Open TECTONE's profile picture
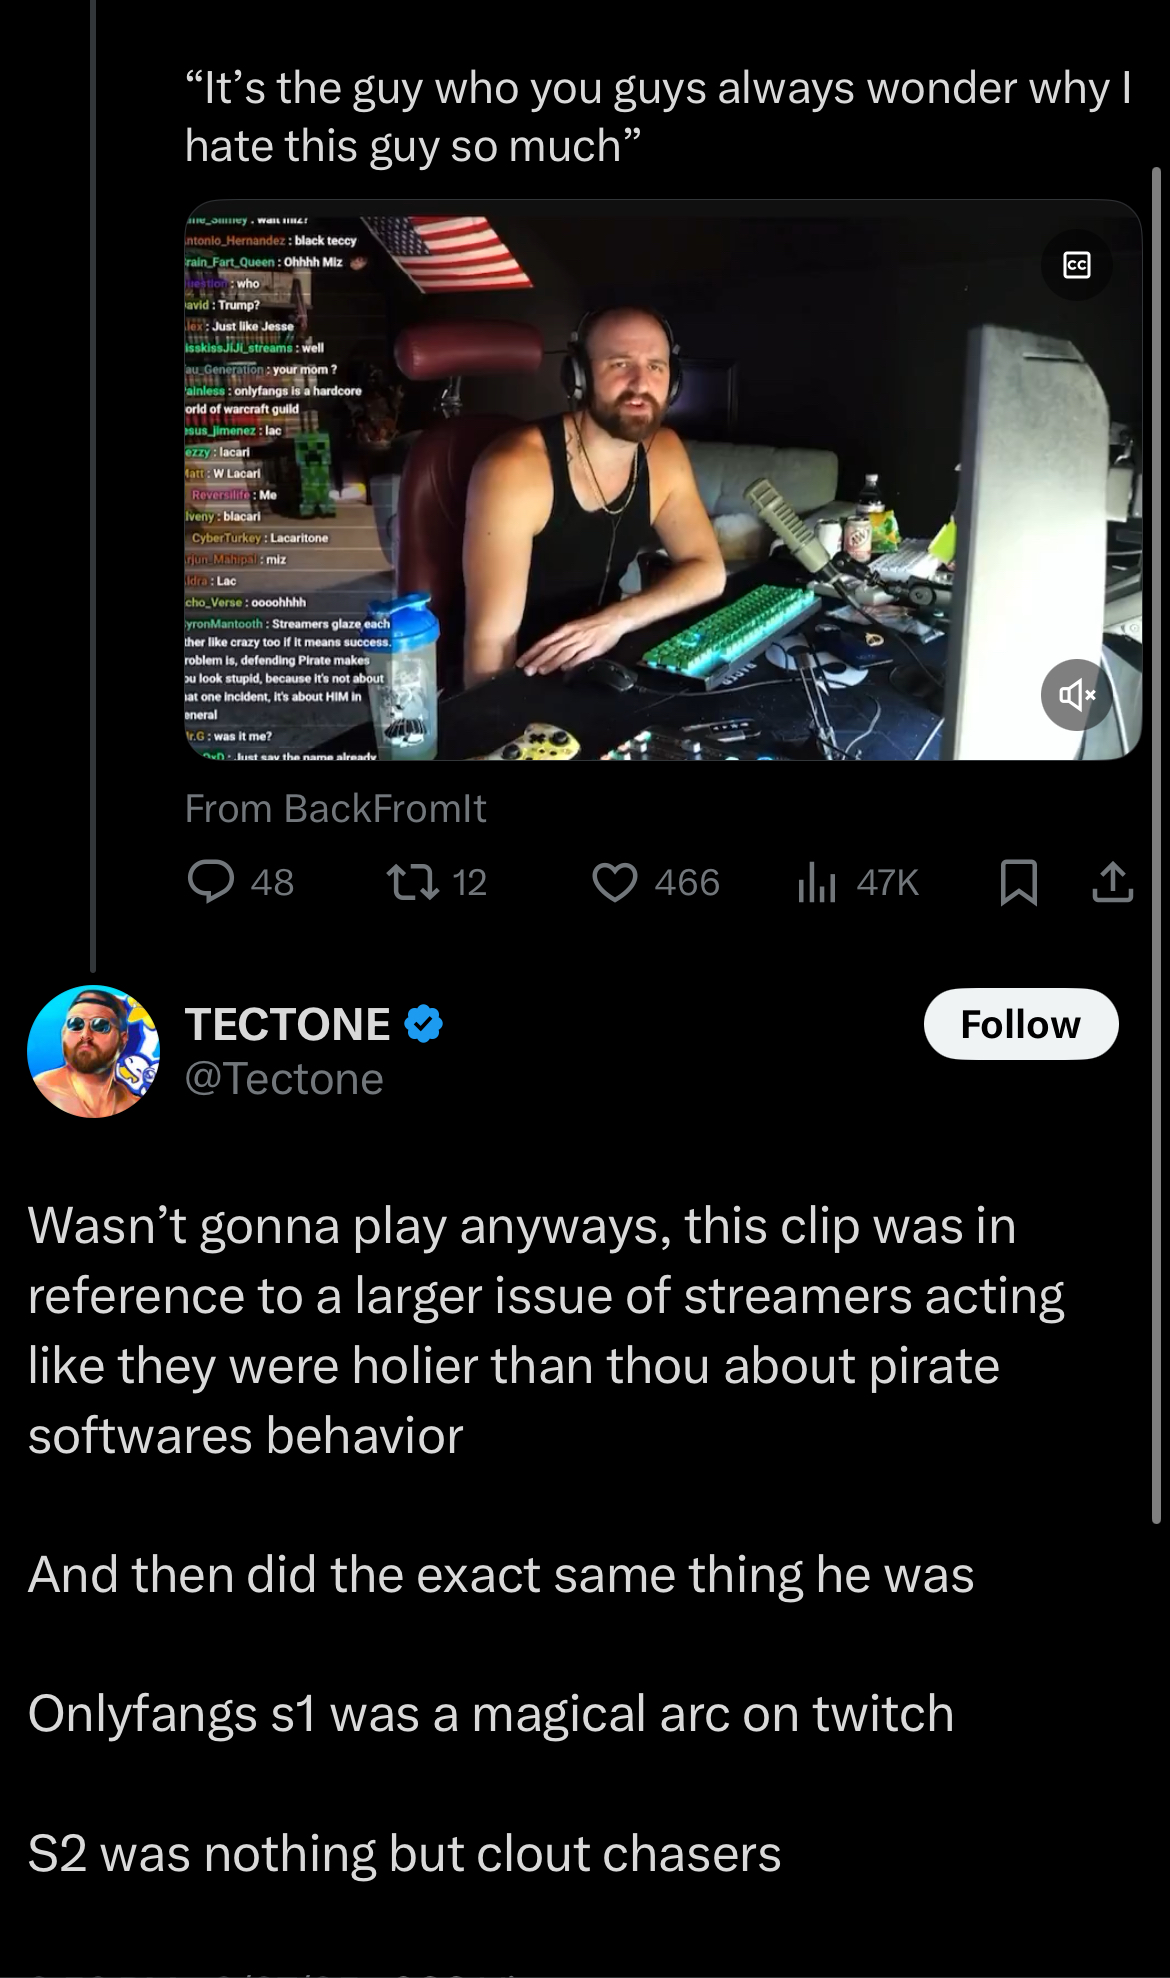The image size is (1170, 1978). (x=93, y=1051)
